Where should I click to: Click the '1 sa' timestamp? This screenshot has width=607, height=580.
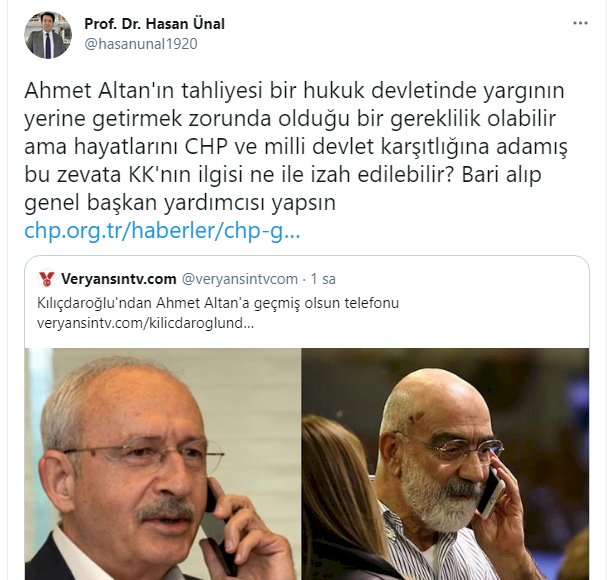[x=323, y=279]
